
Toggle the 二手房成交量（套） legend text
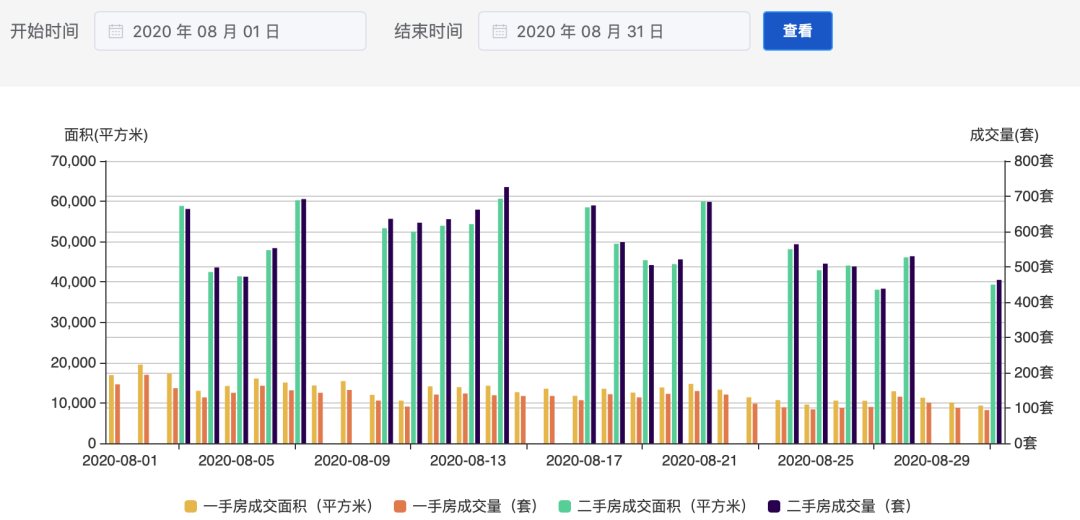pyautogui.click(x=849, y=506)
